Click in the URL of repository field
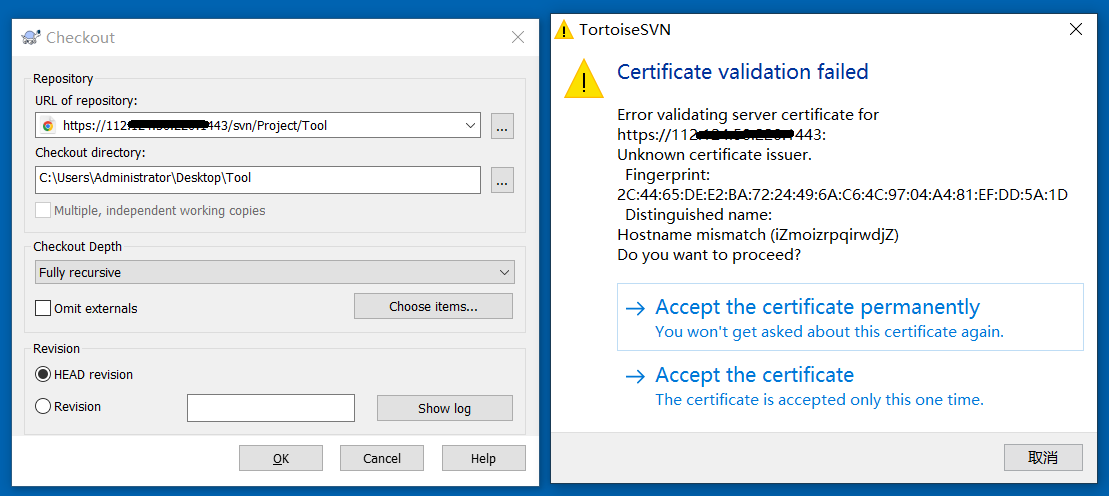The width and height of the screenshot is (1109, 496). coord(257,126)
